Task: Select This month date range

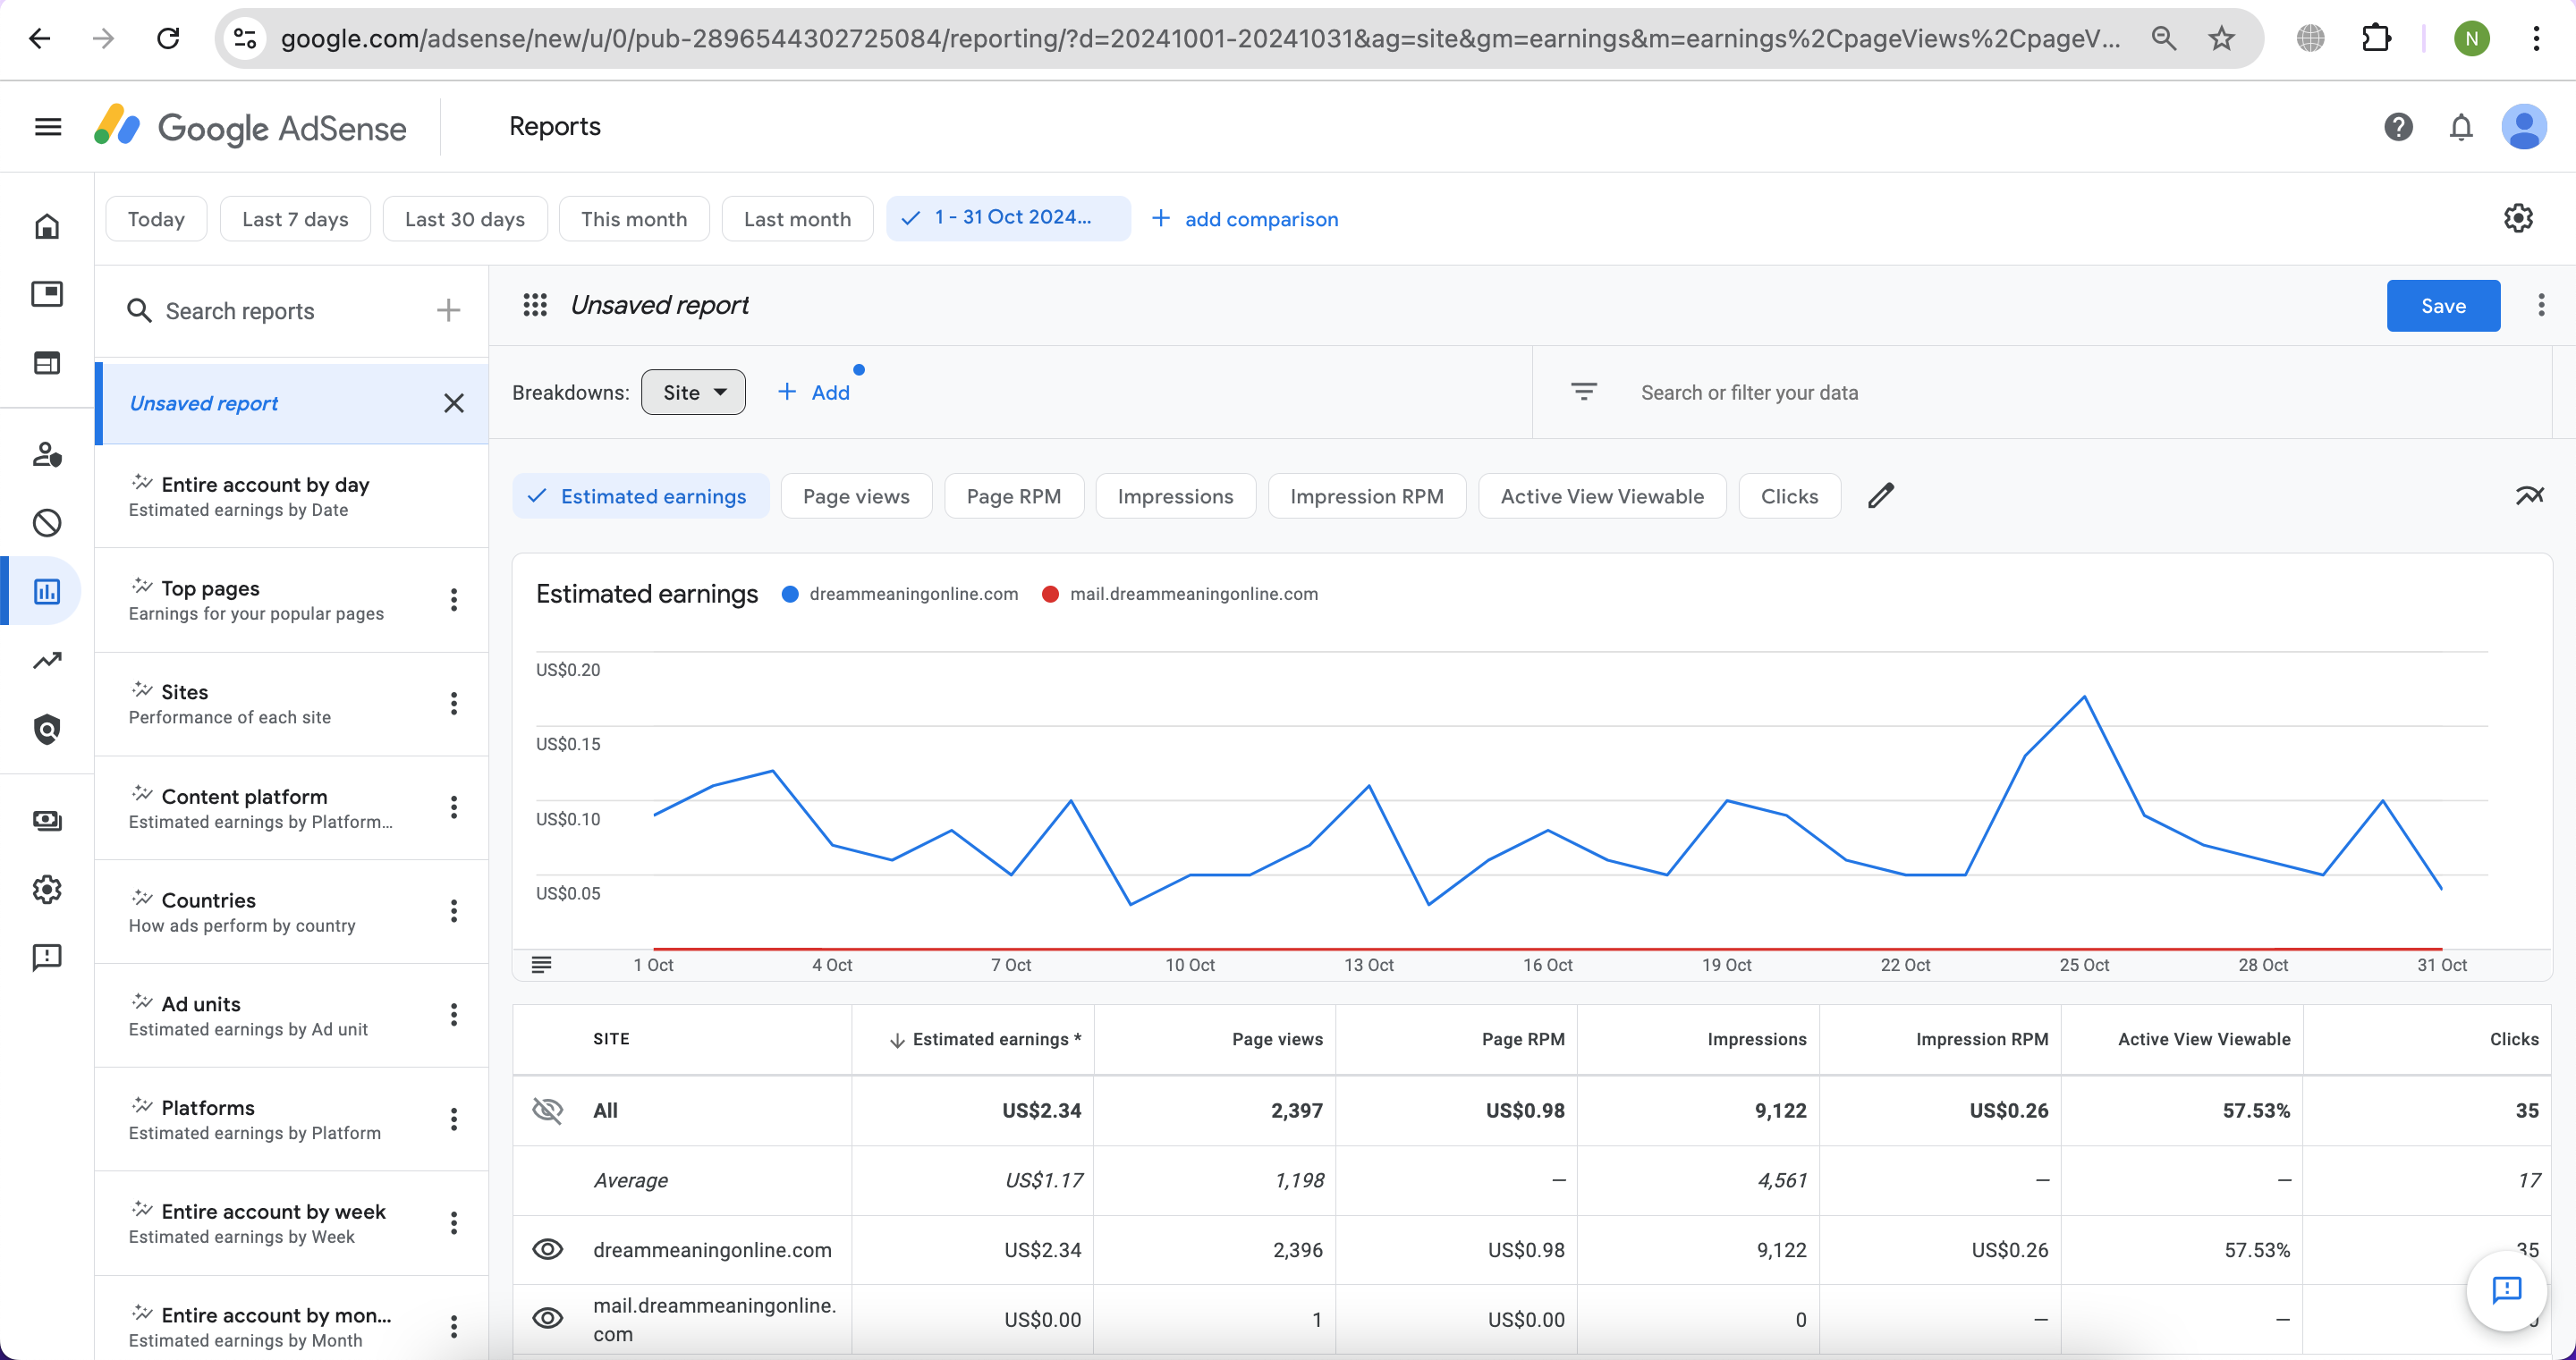Action: pos(634,218)
